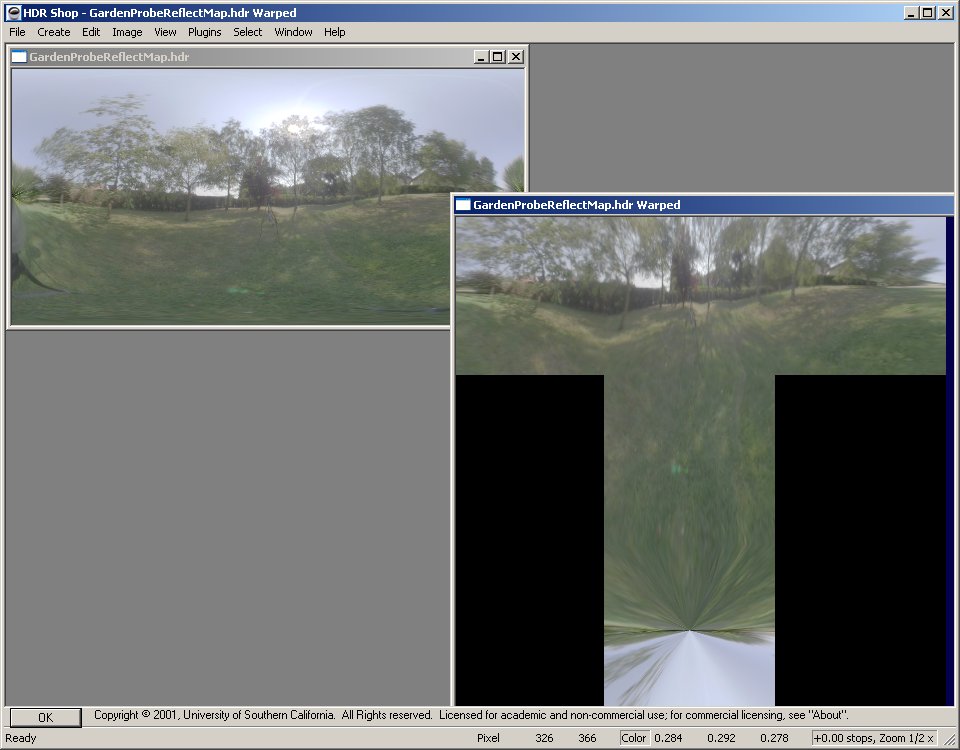The width and height of the screenshot is (960, 750).
Task: Click the GardenProbeReflectMap.hdr window document icon
Action: pyautogui.click(x=19, y=57)
